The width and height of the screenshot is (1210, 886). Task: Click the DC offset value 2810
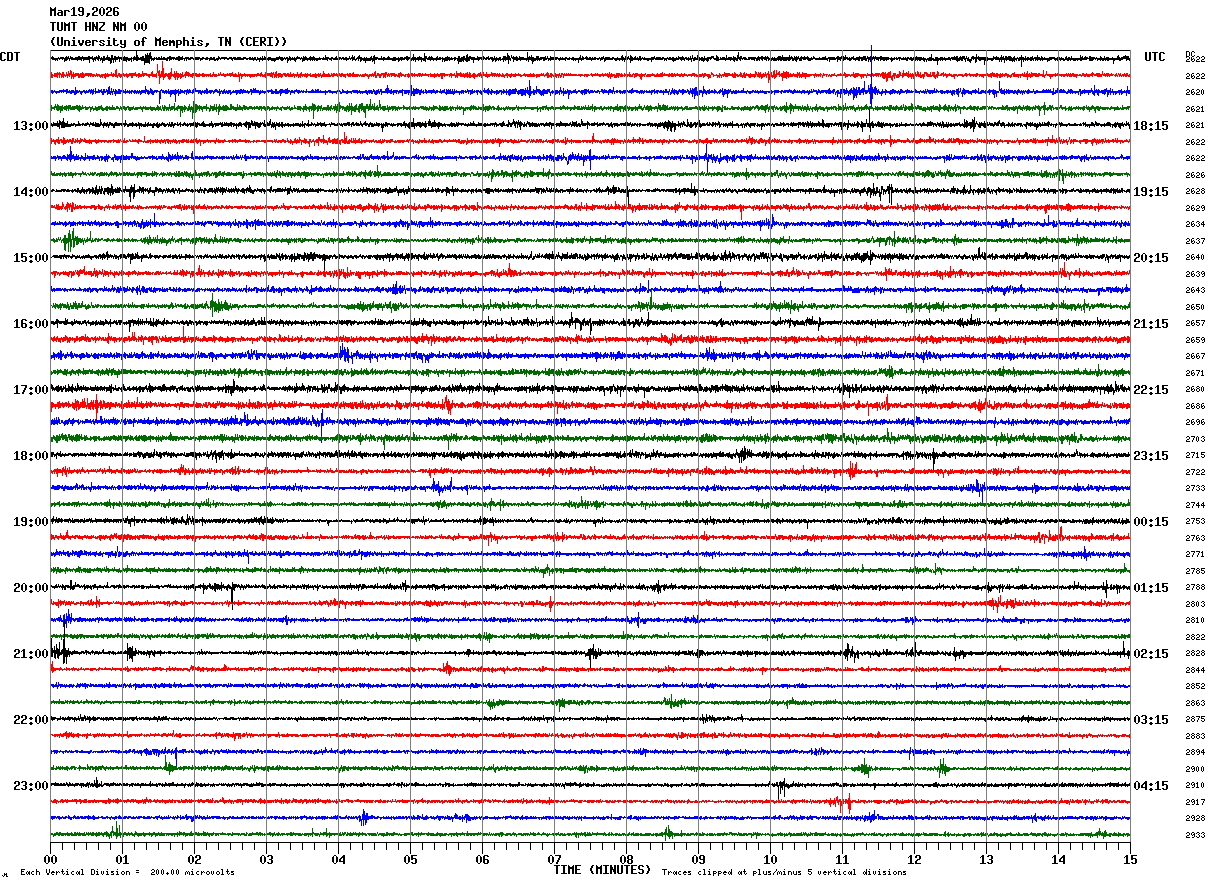[x=1195, y=620]
